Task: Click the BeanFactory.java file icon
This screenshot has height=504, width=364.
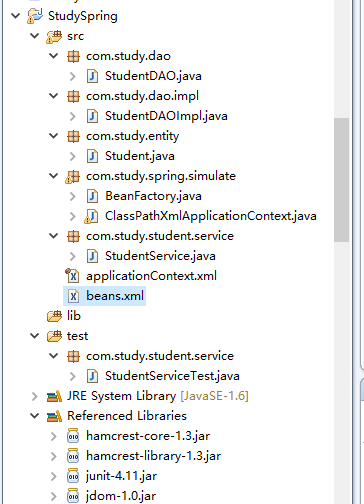Action: coord(92,196)
